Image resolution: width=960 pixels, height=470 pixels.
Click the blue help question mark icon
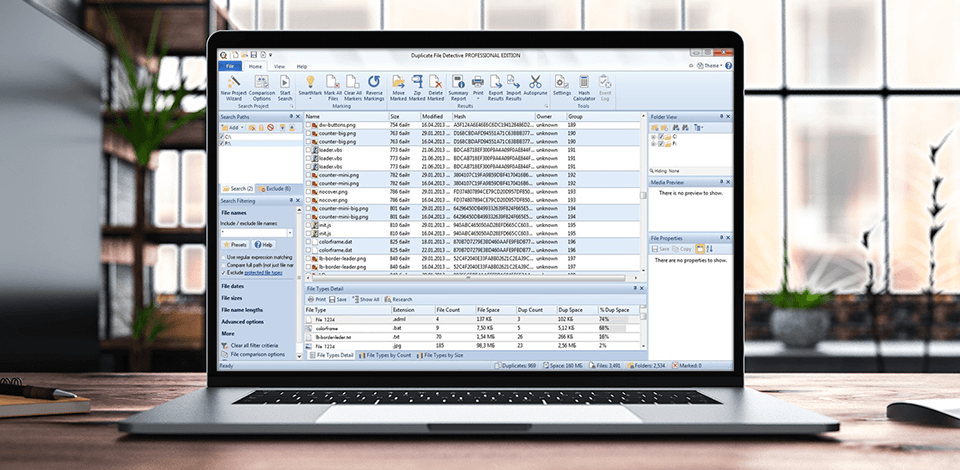tap(728, 65)
